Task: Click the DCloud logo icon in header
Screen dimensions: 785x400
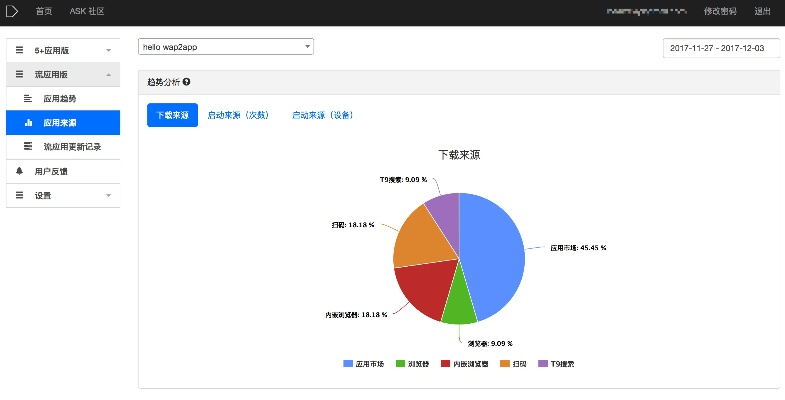Action: point(13,11)
